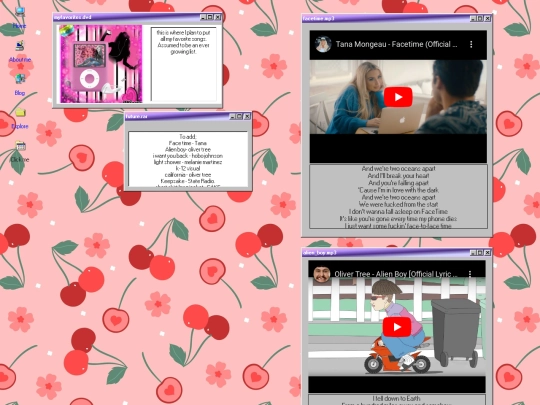Maximize the facetime.mp3 window
This screenshot has width=540, height=405.
[480, 18]
